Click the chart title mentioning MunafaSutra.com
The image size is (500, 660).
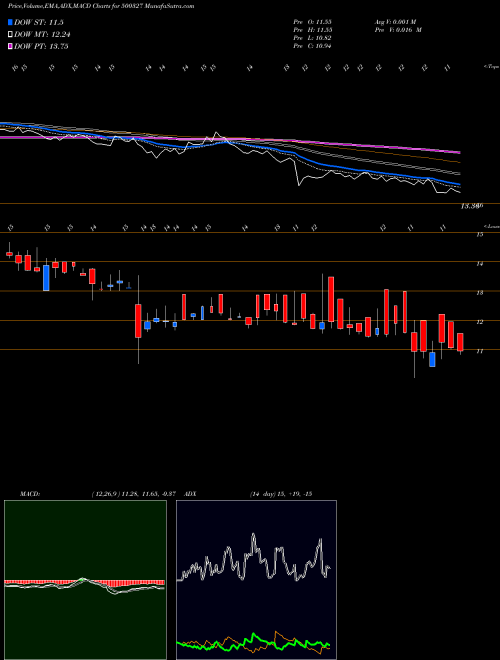click(101, 6)
